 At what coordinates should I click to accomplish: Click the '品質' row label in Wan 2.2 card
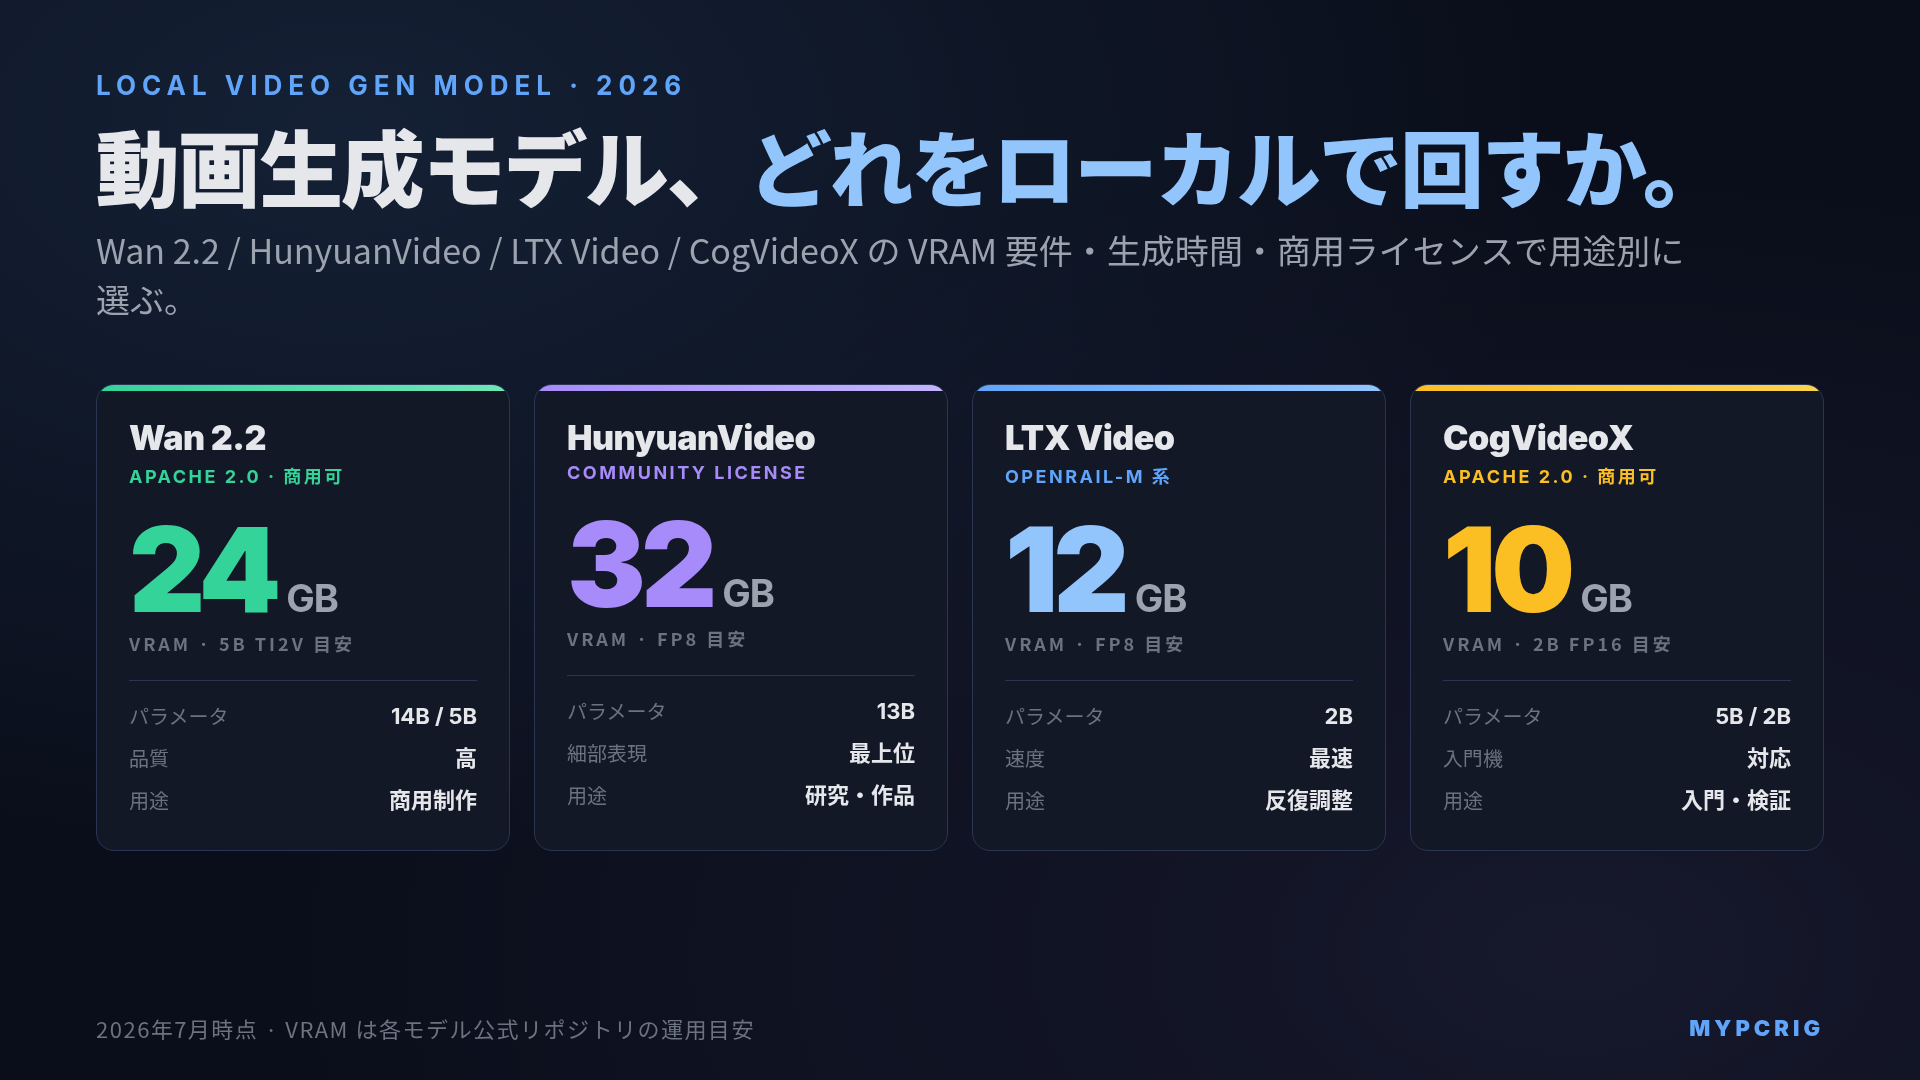149,759
